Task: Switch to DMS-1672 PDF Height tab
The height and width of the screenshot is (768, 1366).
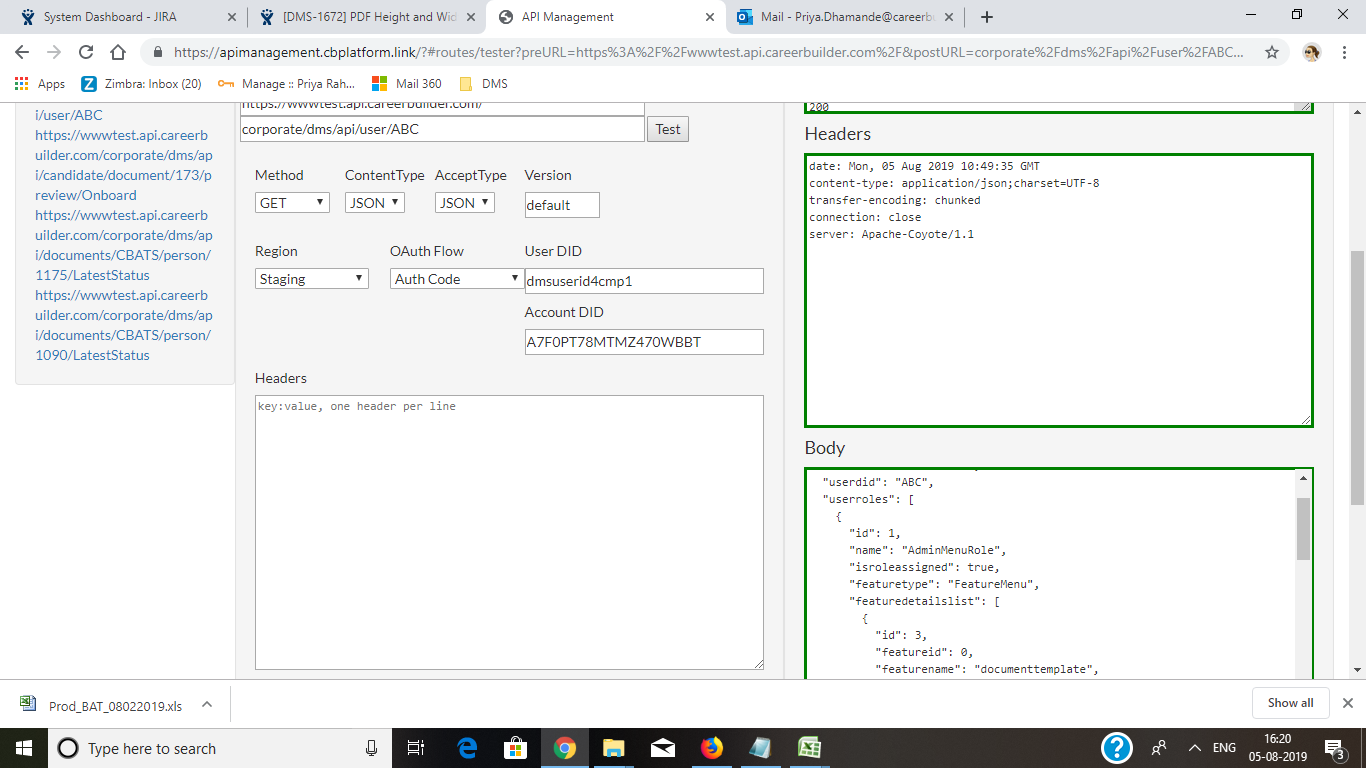Action: point(365,17)
